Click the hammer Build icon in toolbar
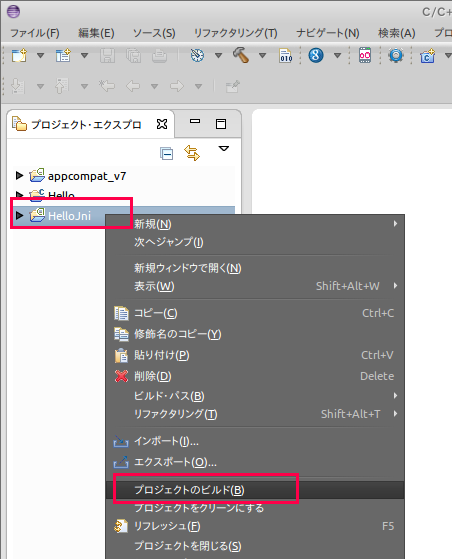This screenshot has height=559, width=452. pyautogui.click(x=241, y=55)
